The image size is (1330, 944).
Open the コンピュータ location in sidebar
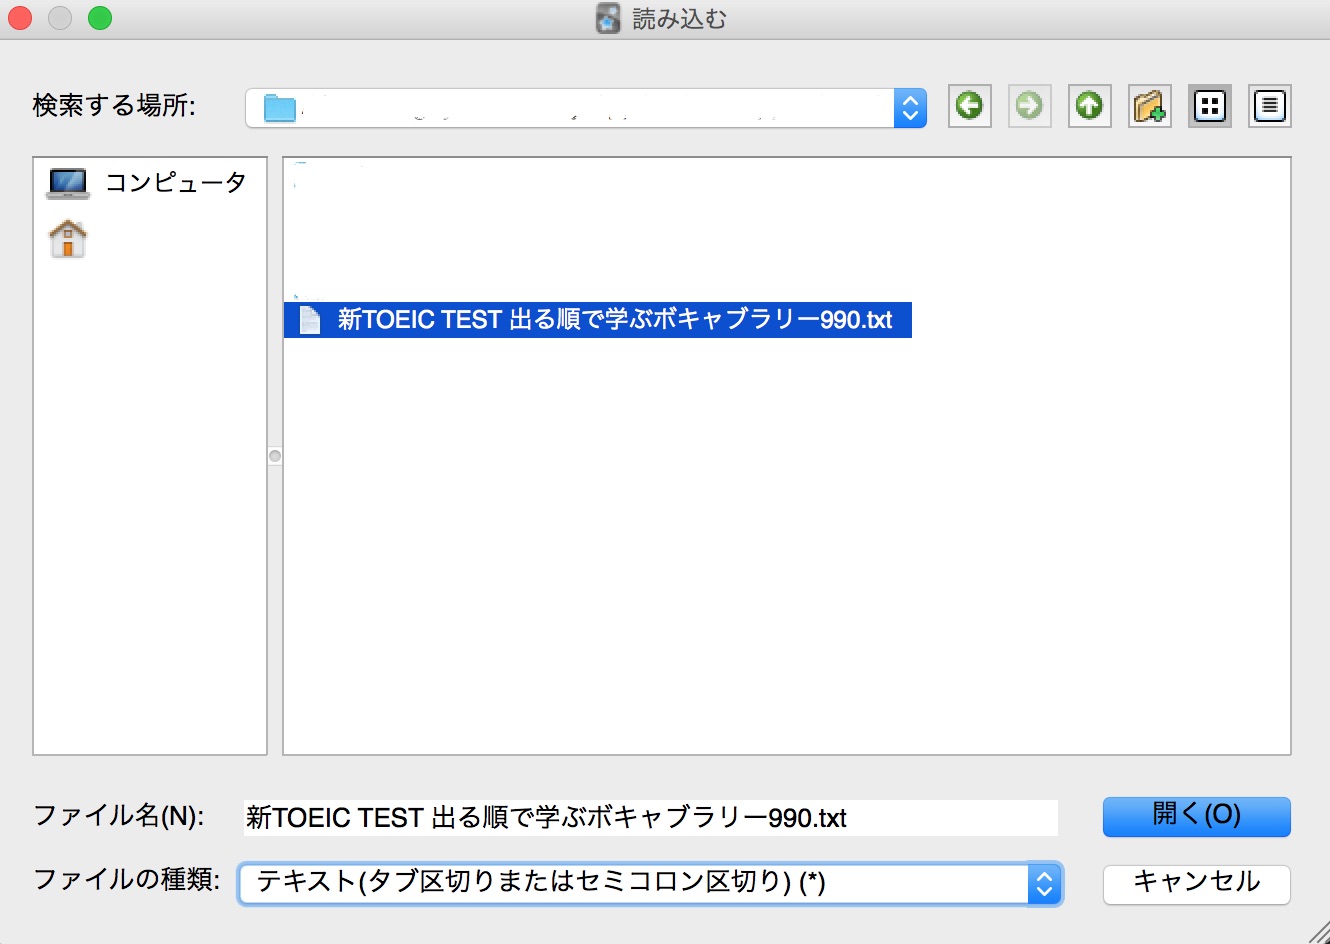(148, 183)
